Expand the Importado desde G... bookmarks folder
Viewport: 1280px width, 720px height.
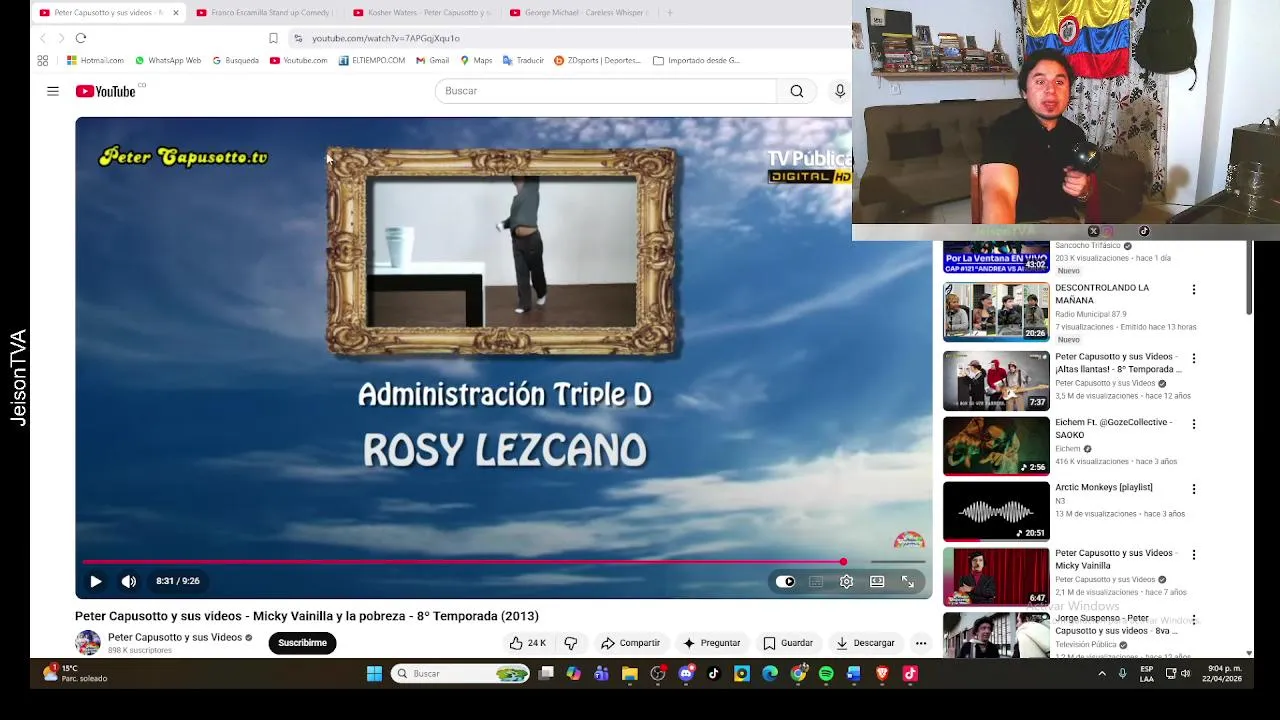[696, 60]
